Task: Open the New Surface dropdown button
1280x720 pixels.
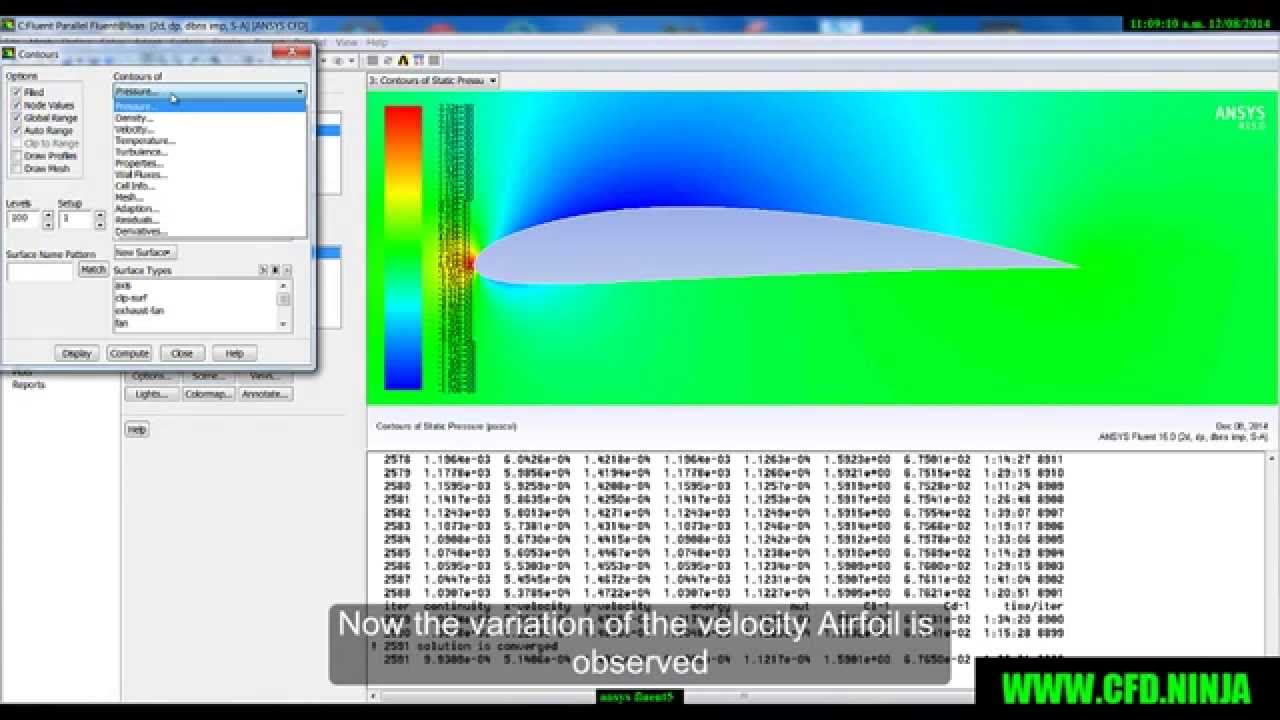Action: click(145, 252)
